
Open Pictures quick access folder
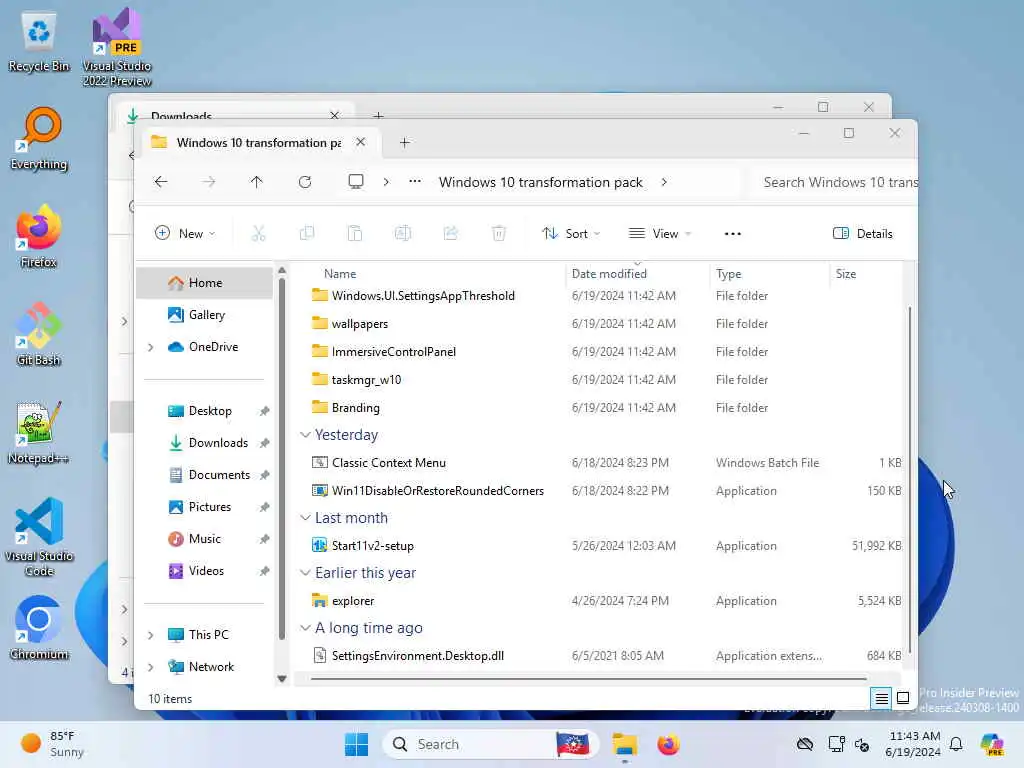click(x=204, y=507)
